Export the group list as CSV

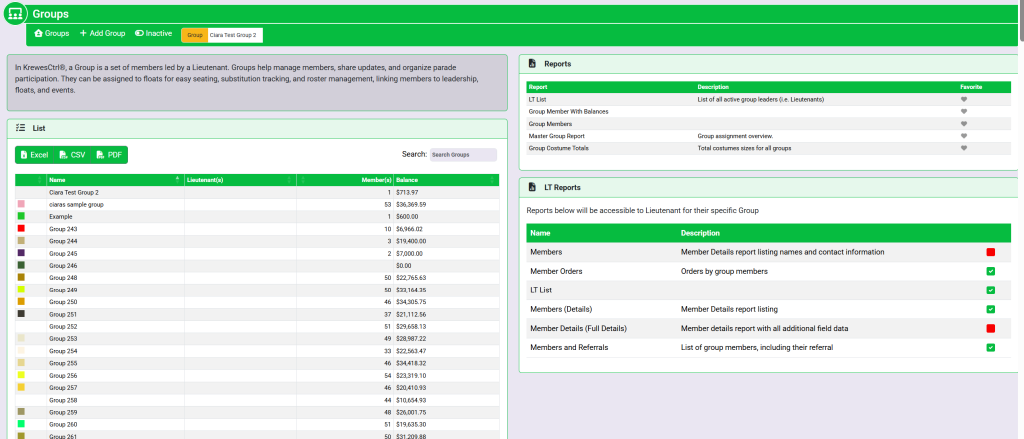[x=72, y=155]
